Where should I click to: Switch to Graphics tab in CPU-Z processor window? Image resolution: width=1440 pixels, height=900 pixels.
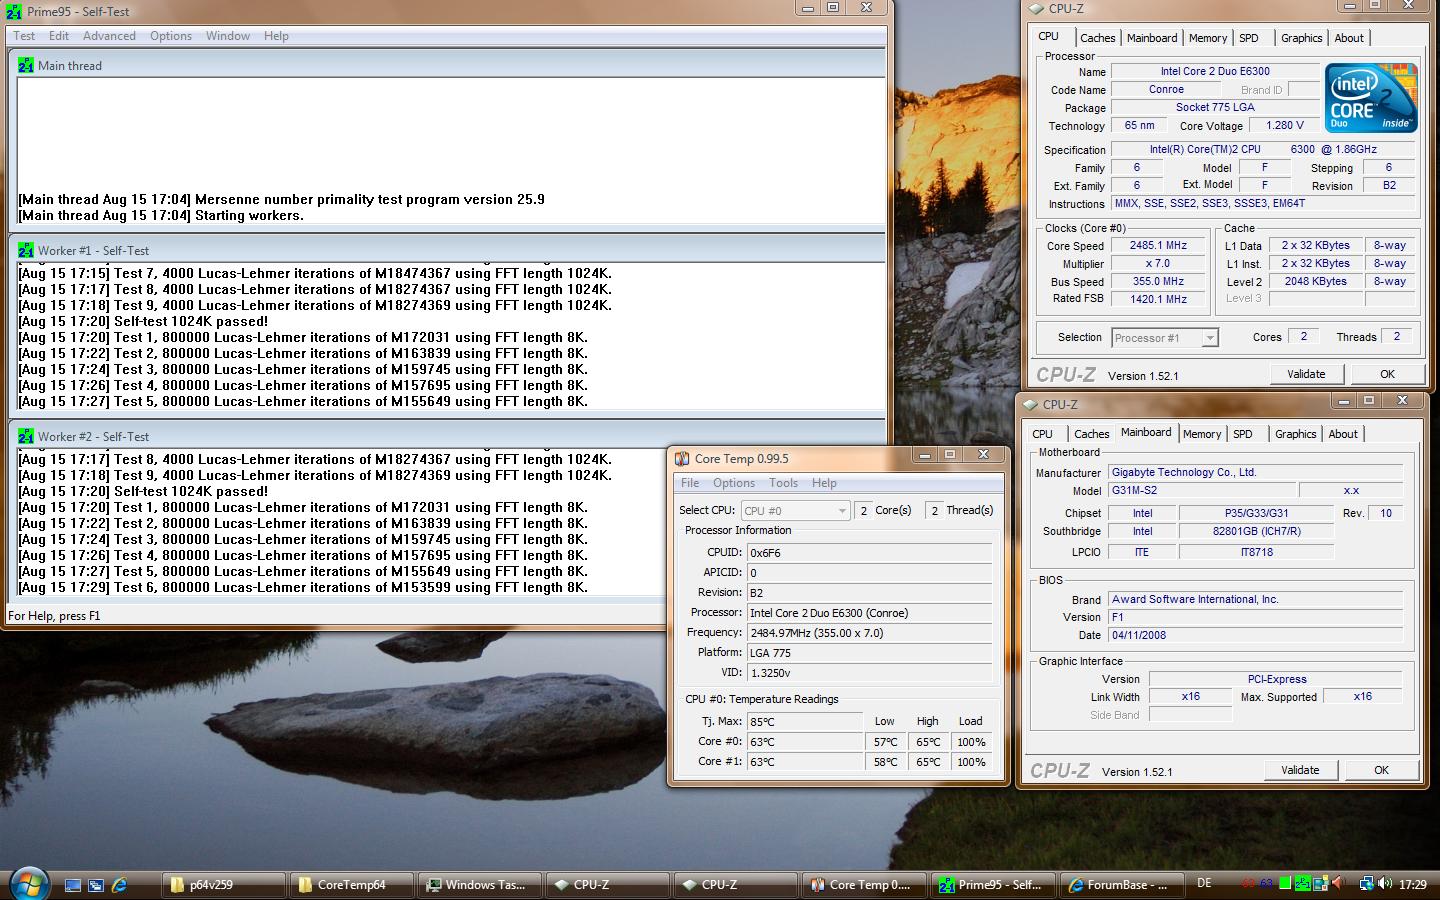tap(1302, 38)
